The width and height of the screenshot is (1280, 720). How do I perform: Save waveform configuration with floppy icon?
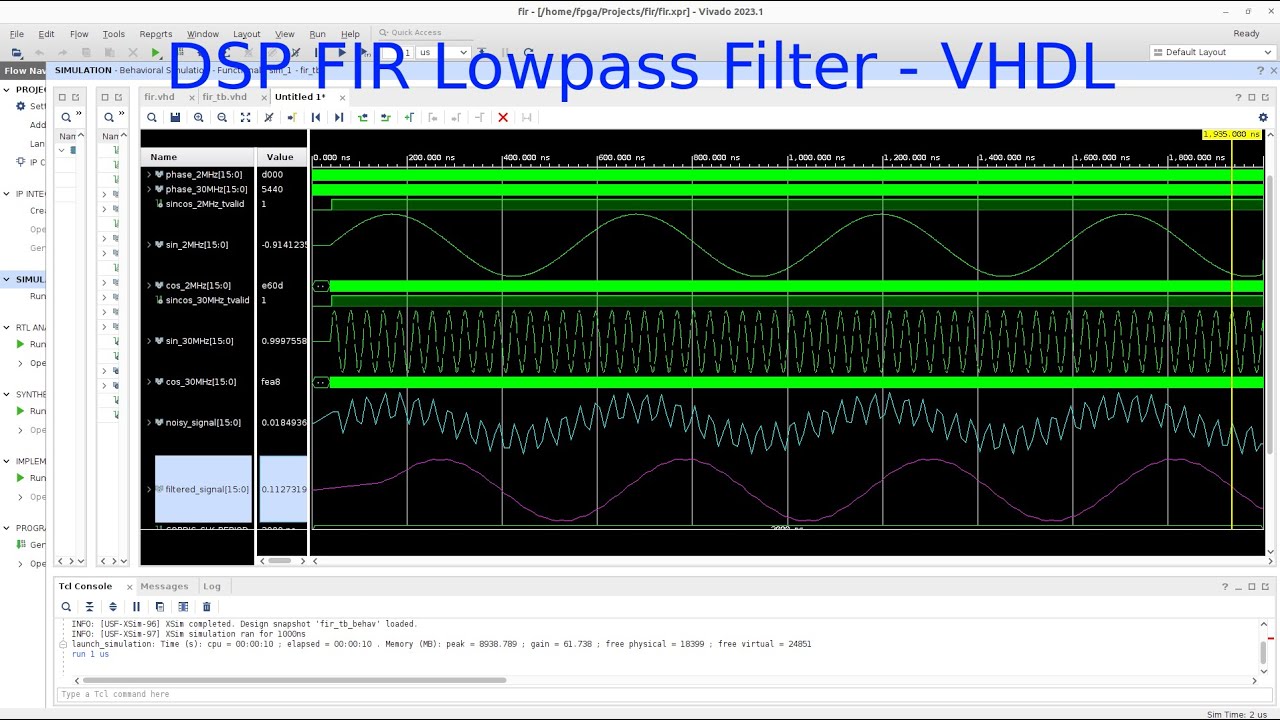[175, 117]
